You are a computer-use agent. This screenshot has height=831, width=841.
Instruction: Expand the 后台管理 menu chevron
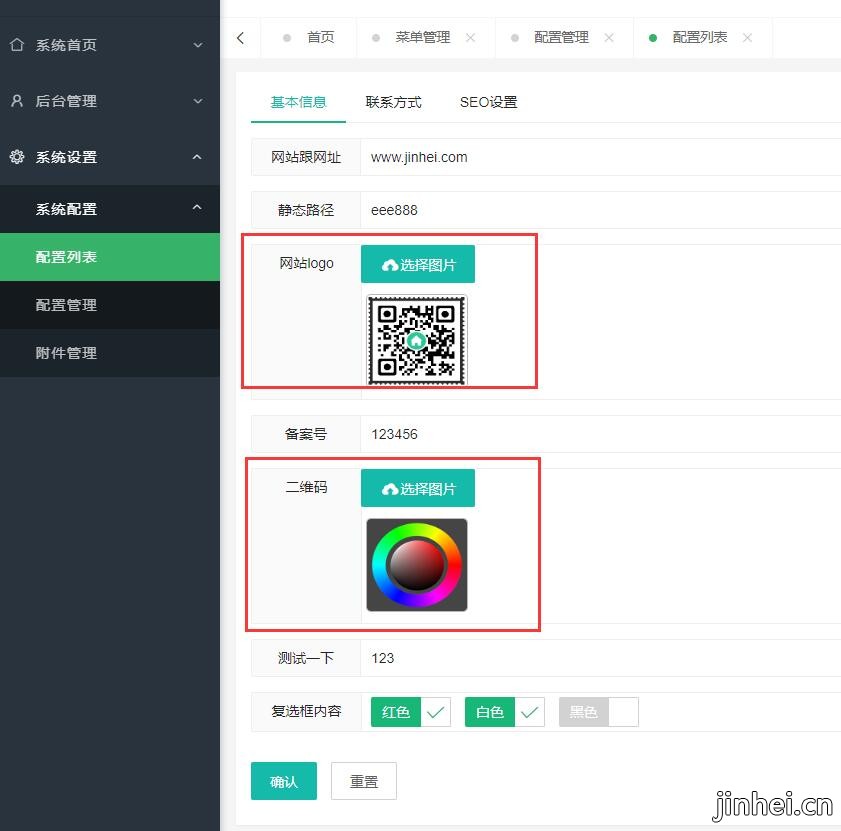coord(198,101)
